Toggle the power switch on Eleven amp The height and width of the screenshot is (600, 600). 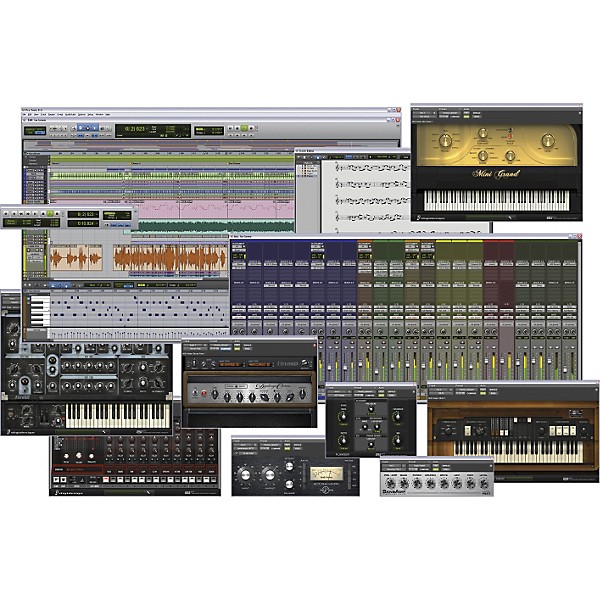click(196, 393)
